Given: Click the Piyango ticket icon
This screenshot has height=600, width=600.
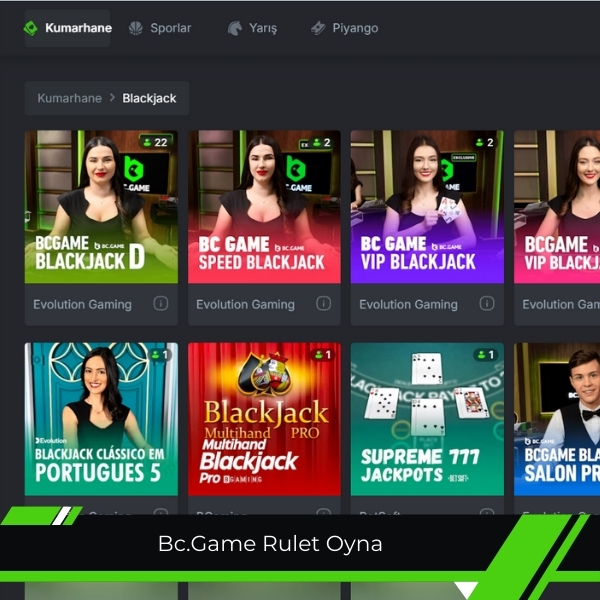Looking at the screenshot, I should (x=318, y=28).
